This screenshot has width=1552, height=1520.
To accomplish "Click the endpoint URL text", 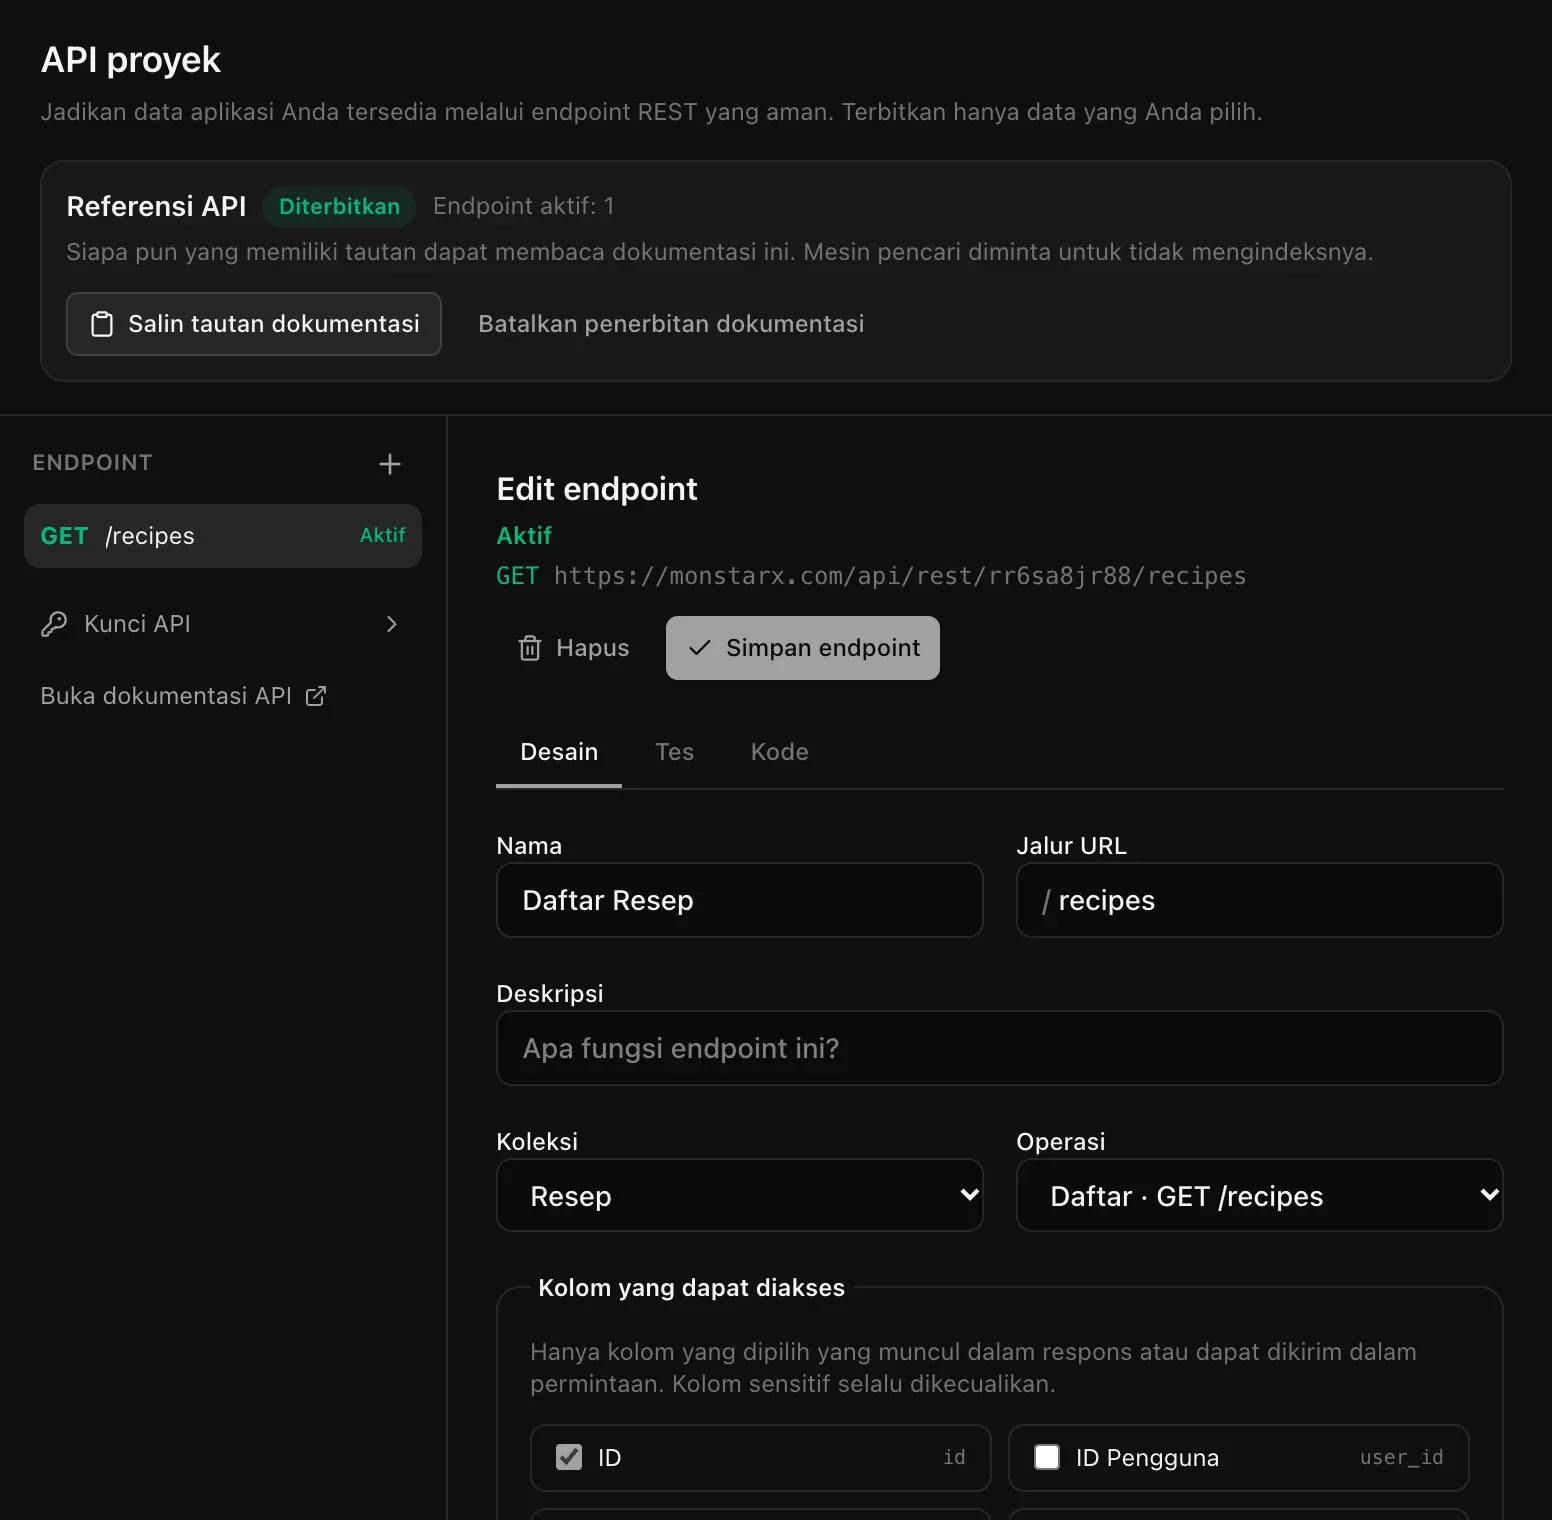I will (900, 576).
